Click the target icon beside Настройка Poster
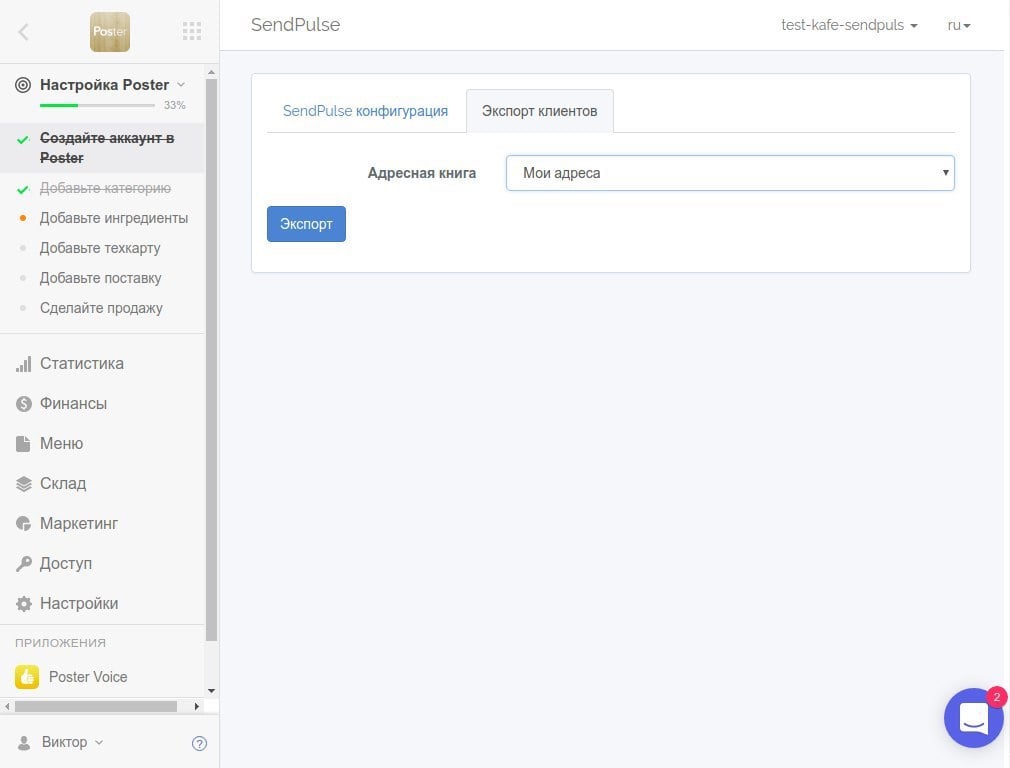The height and width of the screenshot is (768, 1010). pyautogui.click(x=23, y=85)
